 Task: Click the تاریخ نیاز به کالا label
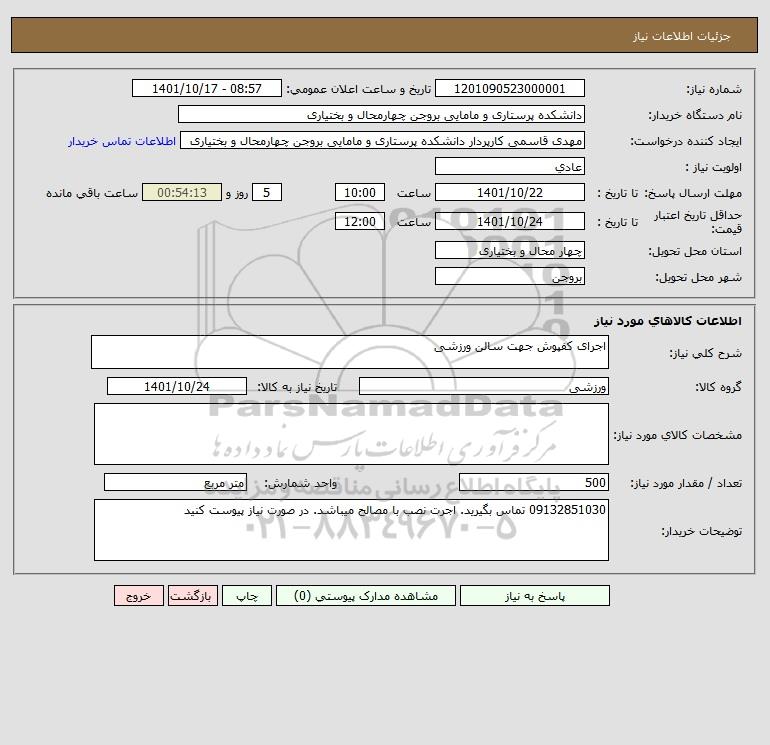click(297, 387)
